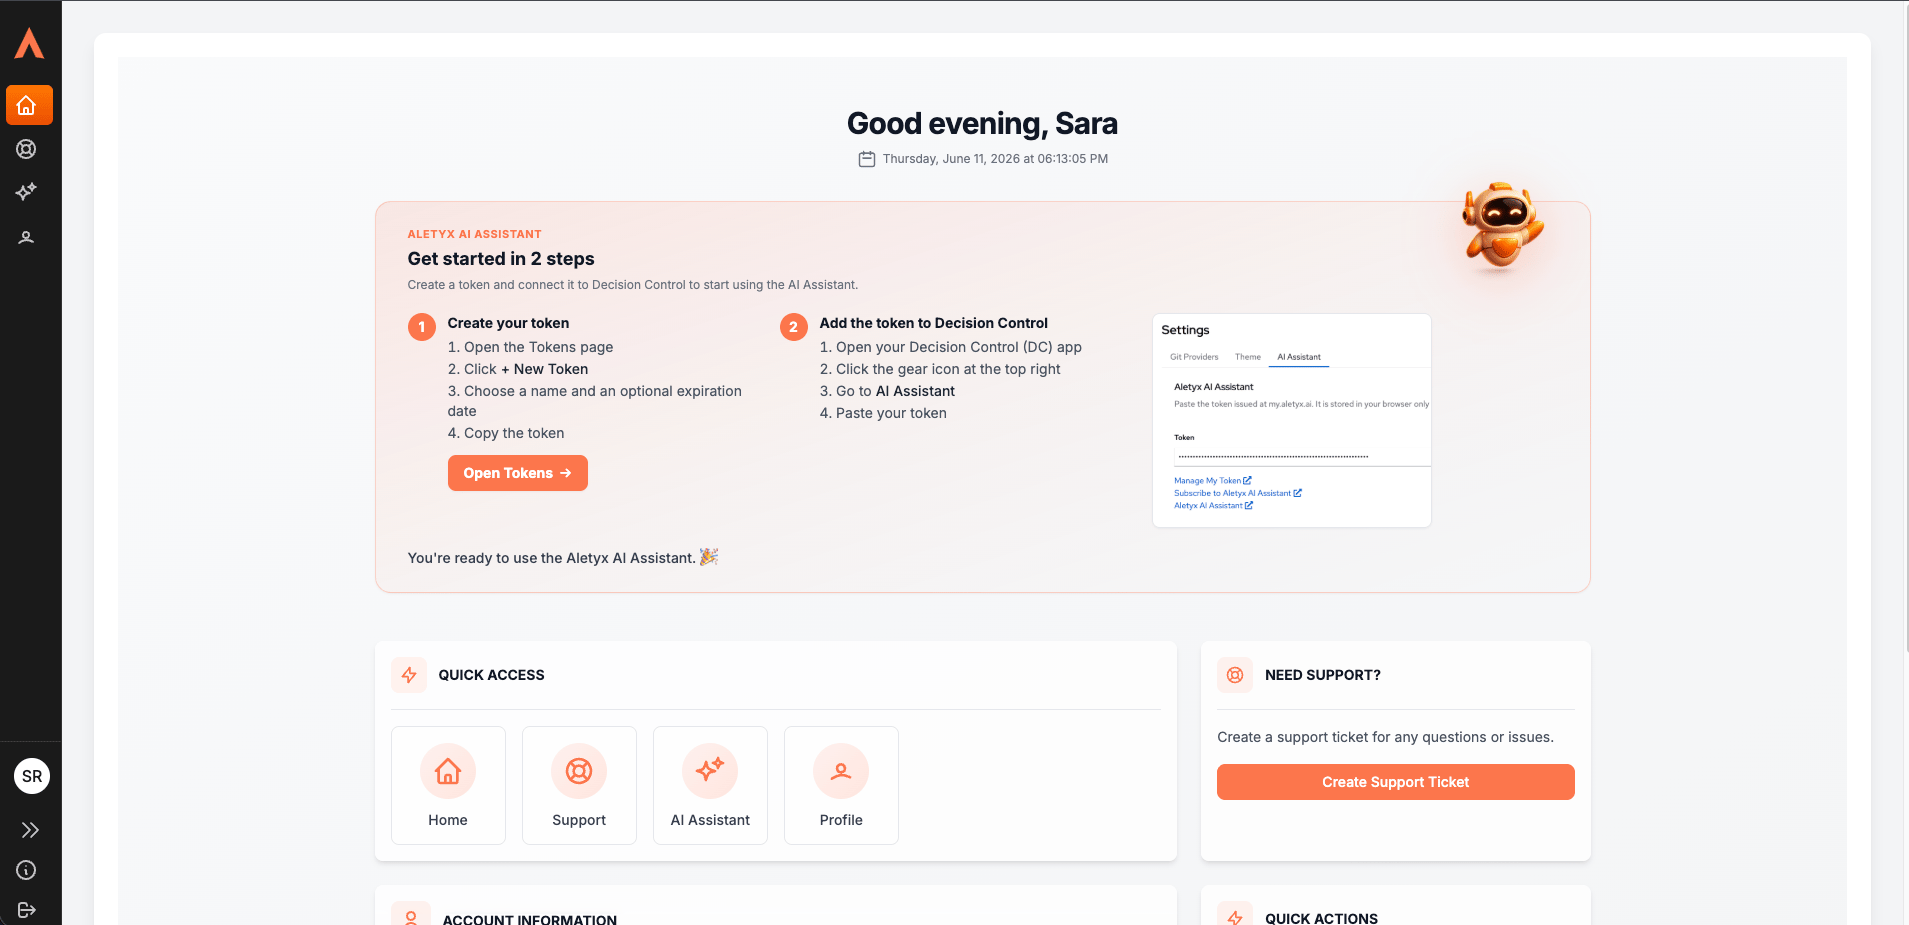Click the Settings screenshot thumbnail
Viewport: 1909px width, 925px height.
coord(1292,420)
